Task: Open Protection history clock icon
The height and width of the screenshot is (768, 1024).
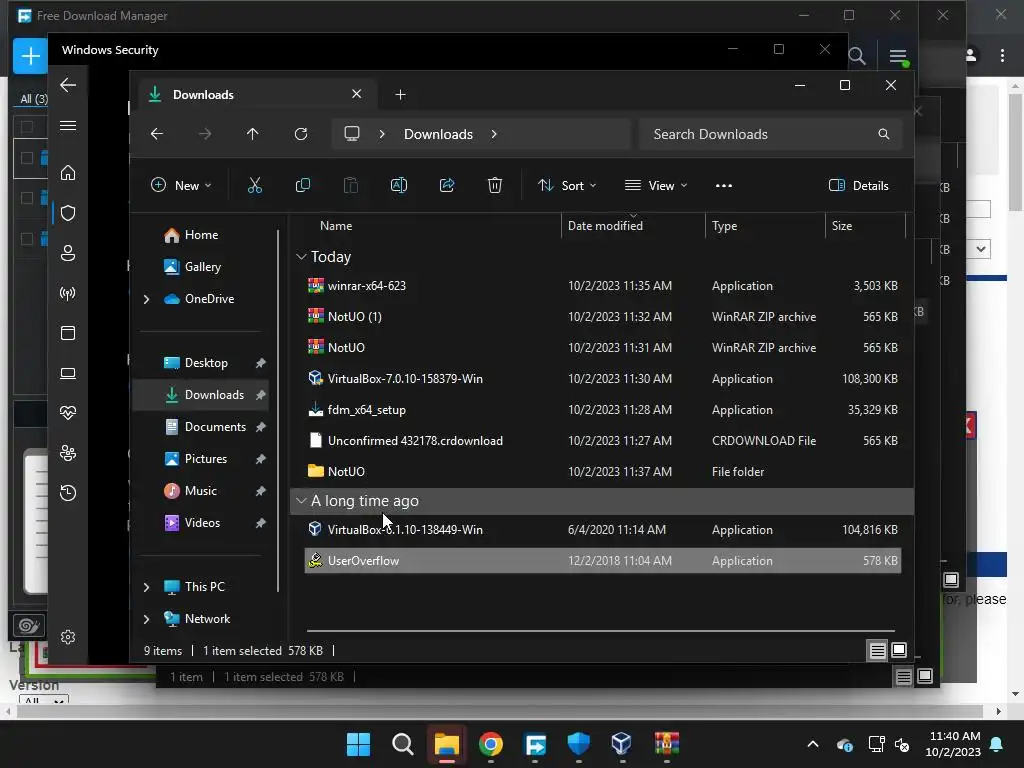Action: click(68, 492)
